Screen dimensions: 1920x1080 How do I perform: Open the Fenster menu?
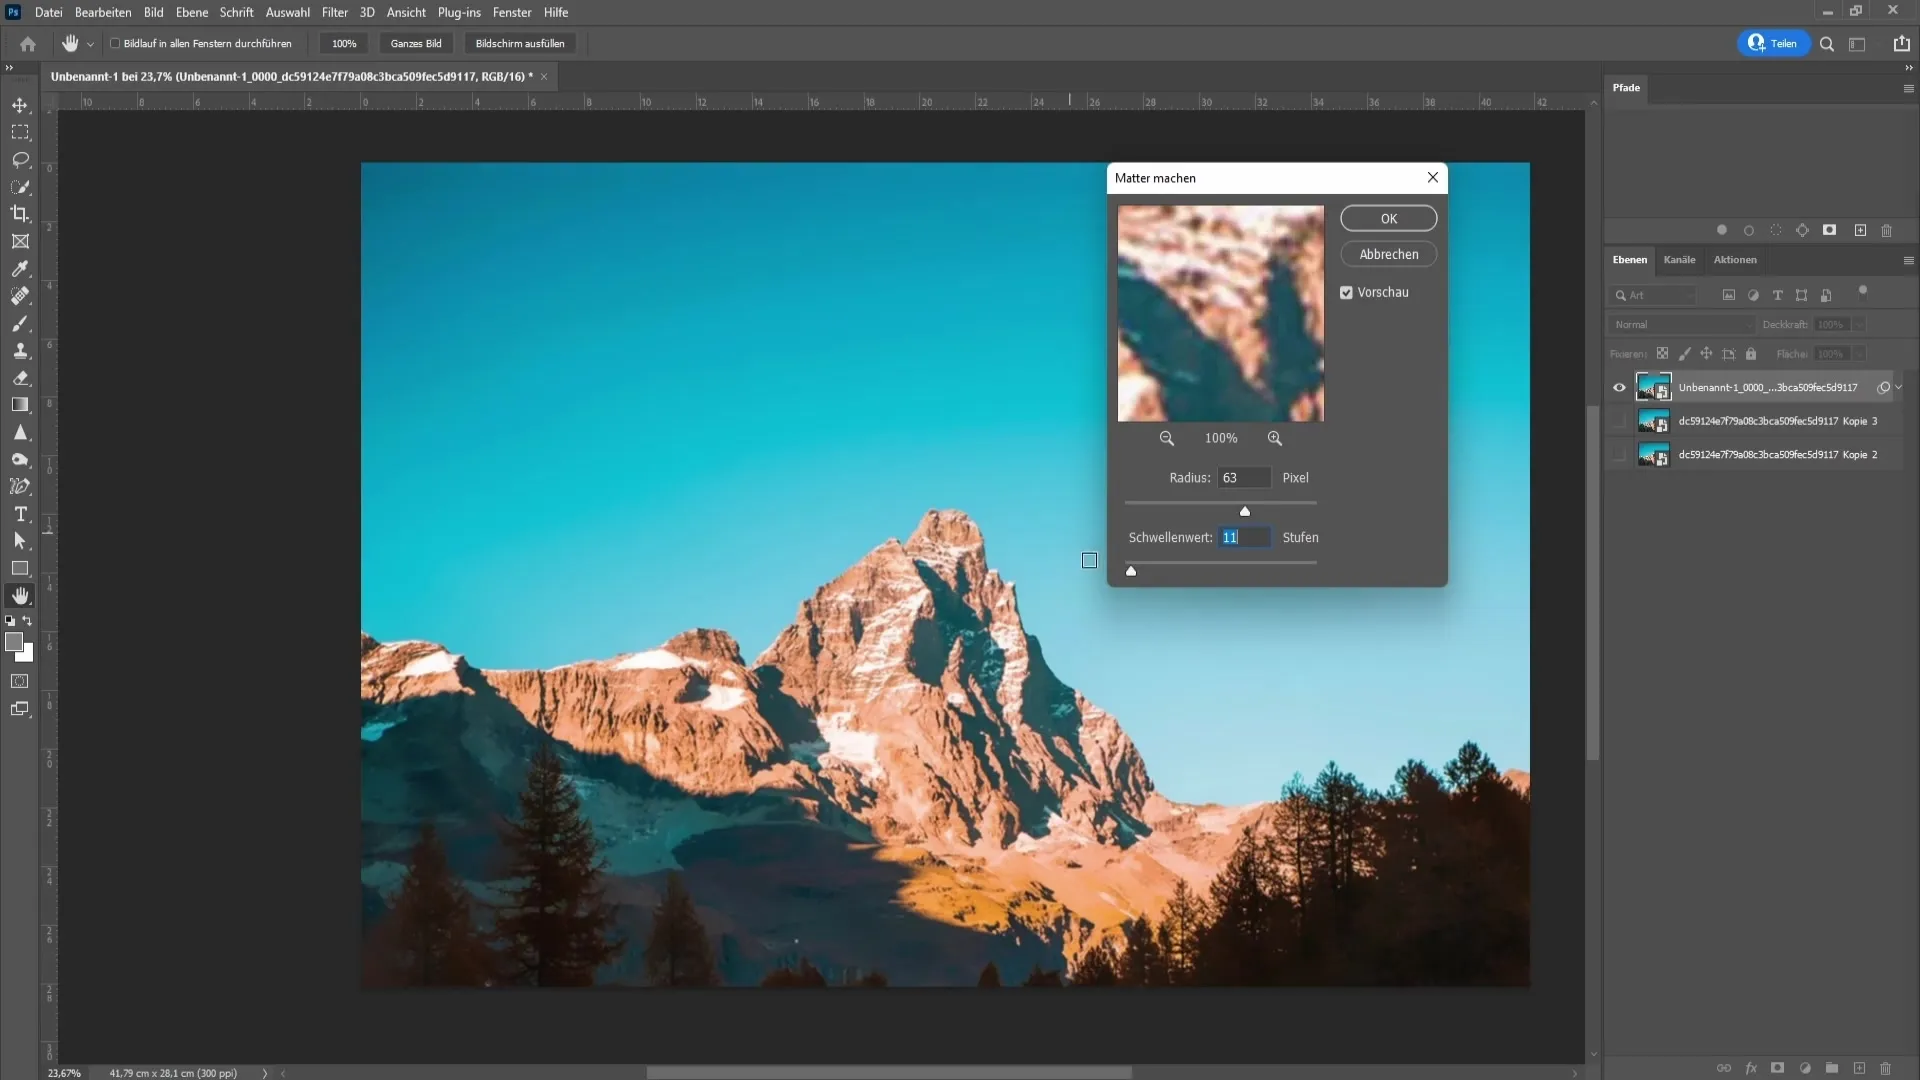pos(511,13)
